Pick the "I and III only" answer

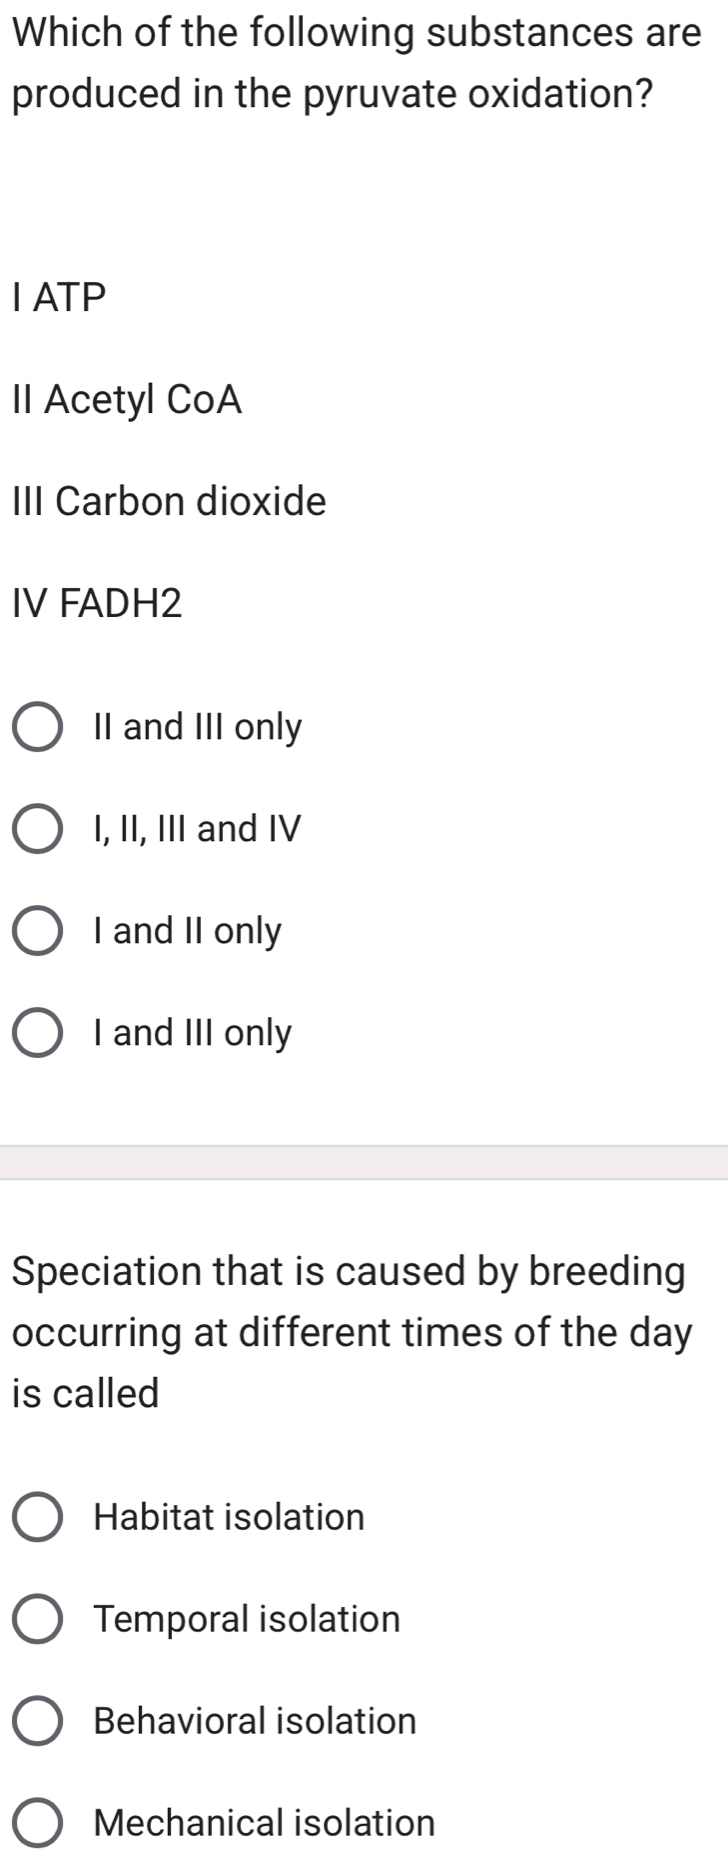pos(37,1033)
